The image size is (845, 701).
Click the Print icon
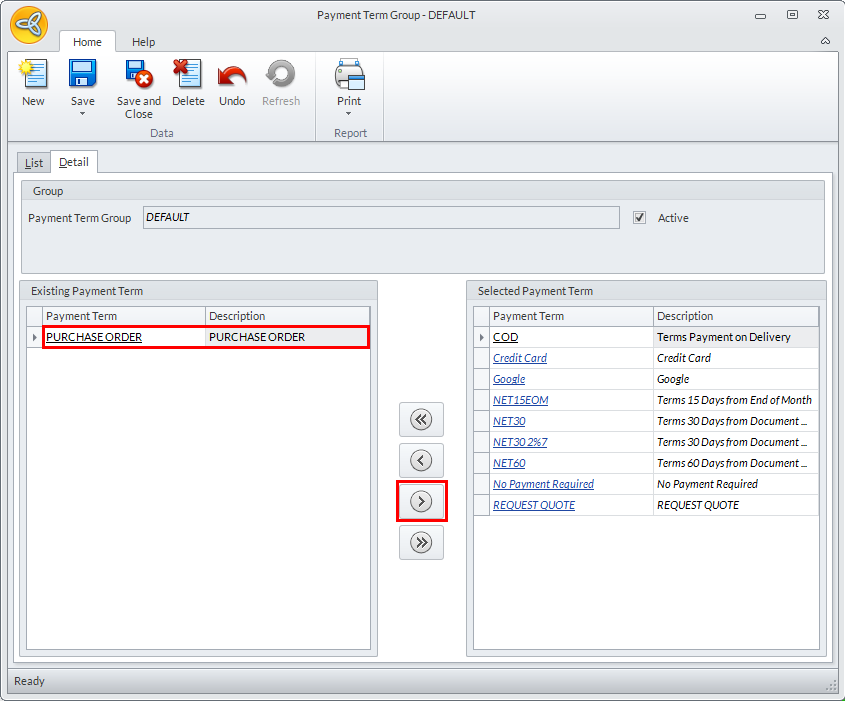(349, 75)
